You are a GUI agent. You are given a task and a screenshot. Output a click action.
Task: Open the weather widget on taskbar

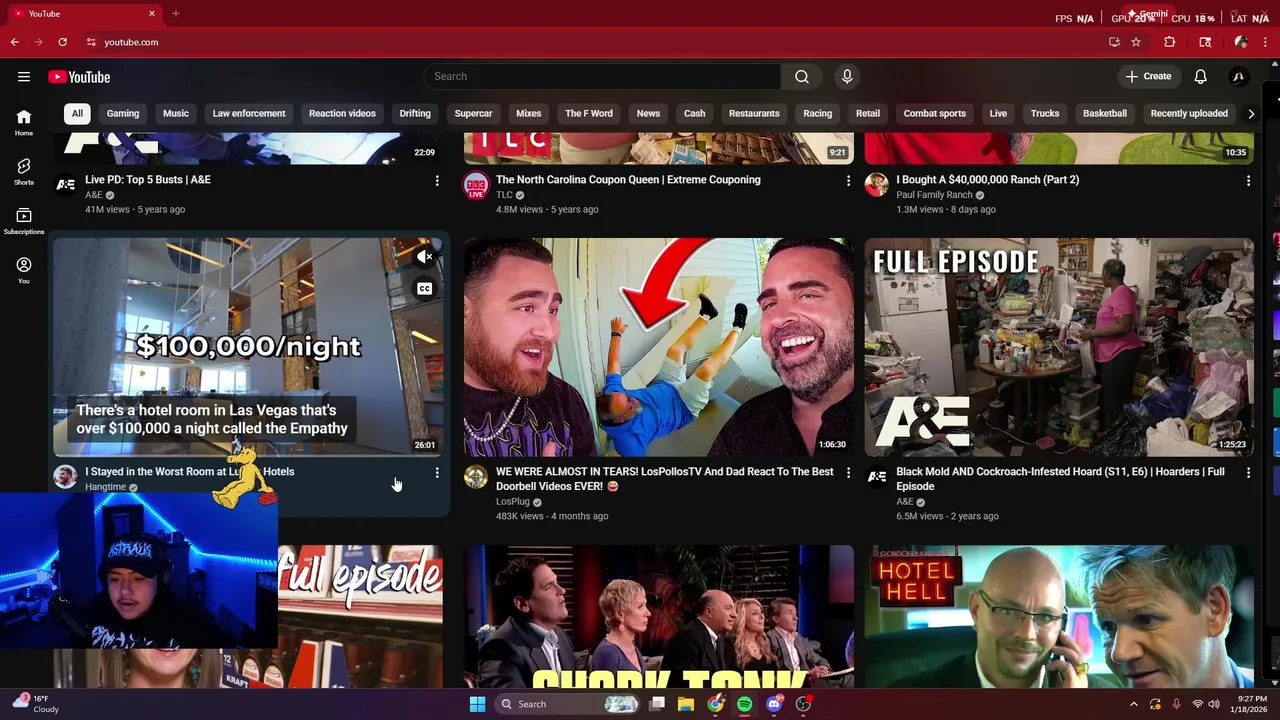pyautogui.click(x=35, y=704)
